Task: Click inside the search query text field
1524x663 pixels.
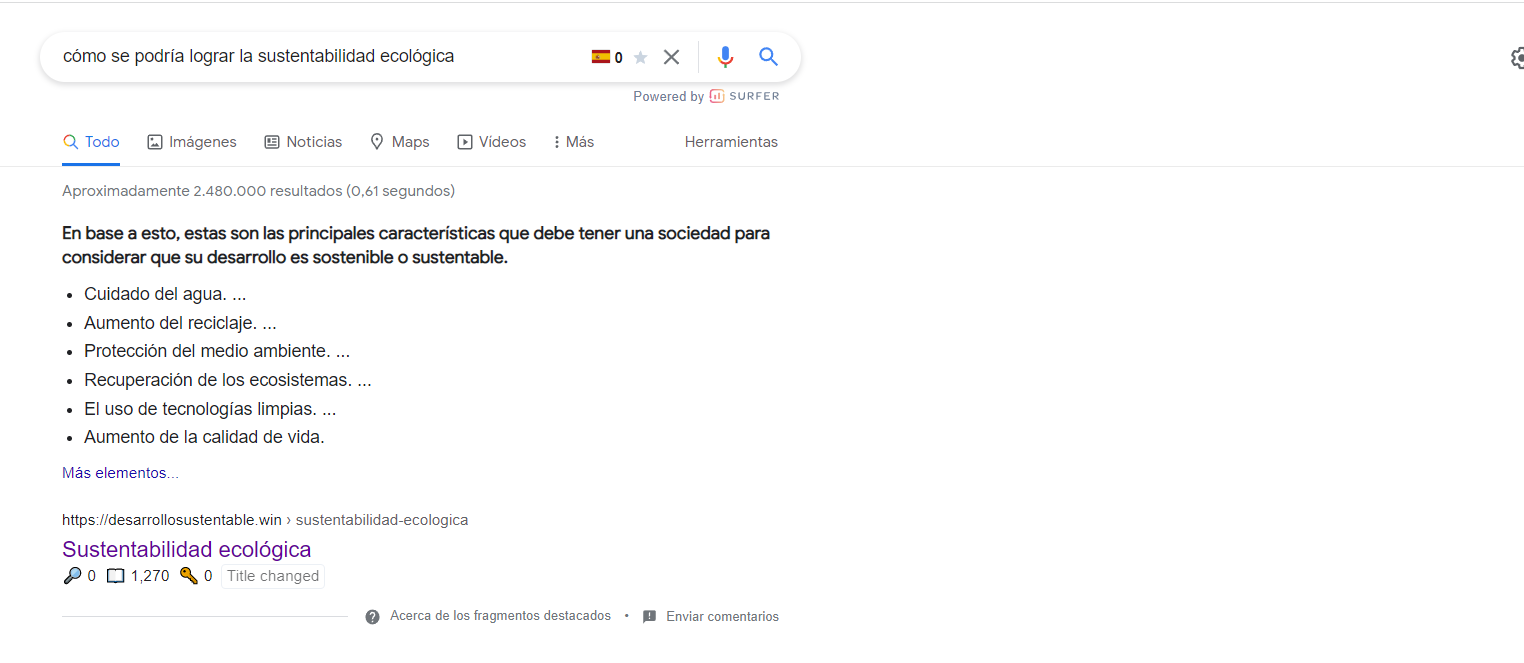Action: click(300, 57)
